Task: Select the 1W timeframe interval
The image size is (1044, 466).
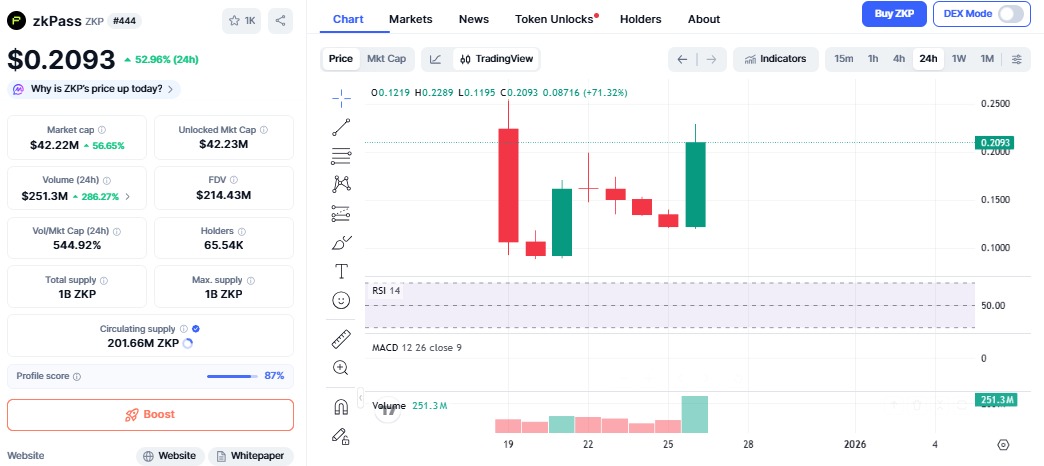Action: [959, 59]
